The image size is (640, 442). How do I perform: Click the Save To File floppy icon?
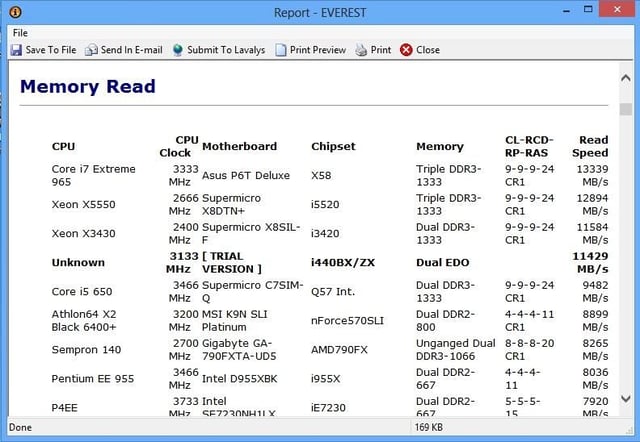(16, 50)
